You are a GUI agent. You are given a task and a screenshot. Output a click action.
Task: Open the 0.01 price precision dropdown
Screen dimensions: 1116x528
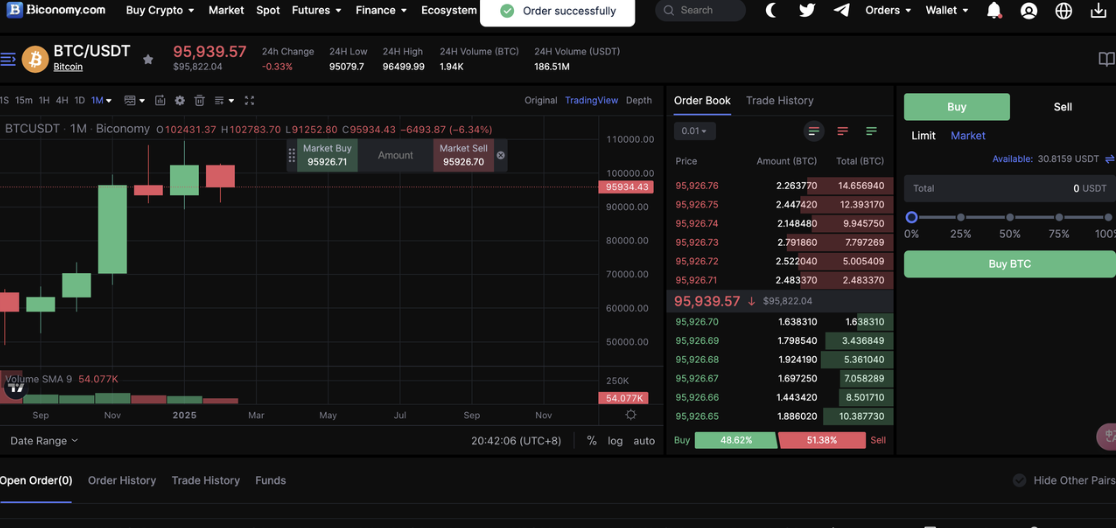[x=693, y=131]
